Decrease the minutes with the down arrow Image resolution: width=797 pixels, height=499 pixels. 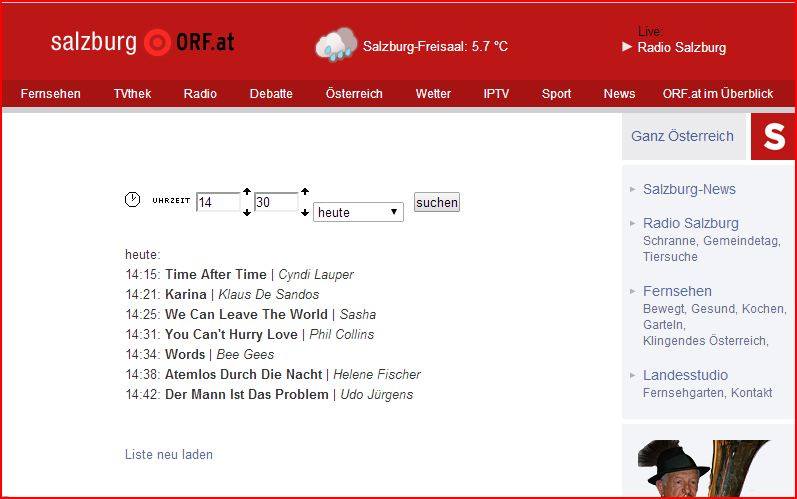(x=305, y=212)
